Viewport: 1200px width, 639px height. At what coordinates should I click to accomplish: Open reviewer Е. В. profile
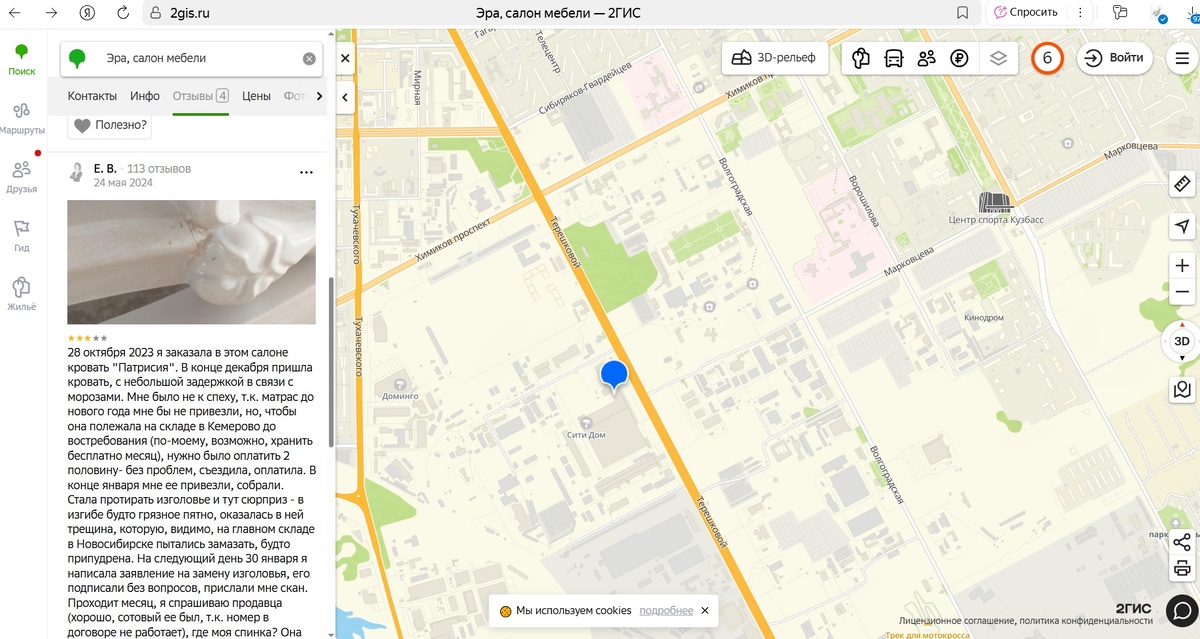coord(104,168)
